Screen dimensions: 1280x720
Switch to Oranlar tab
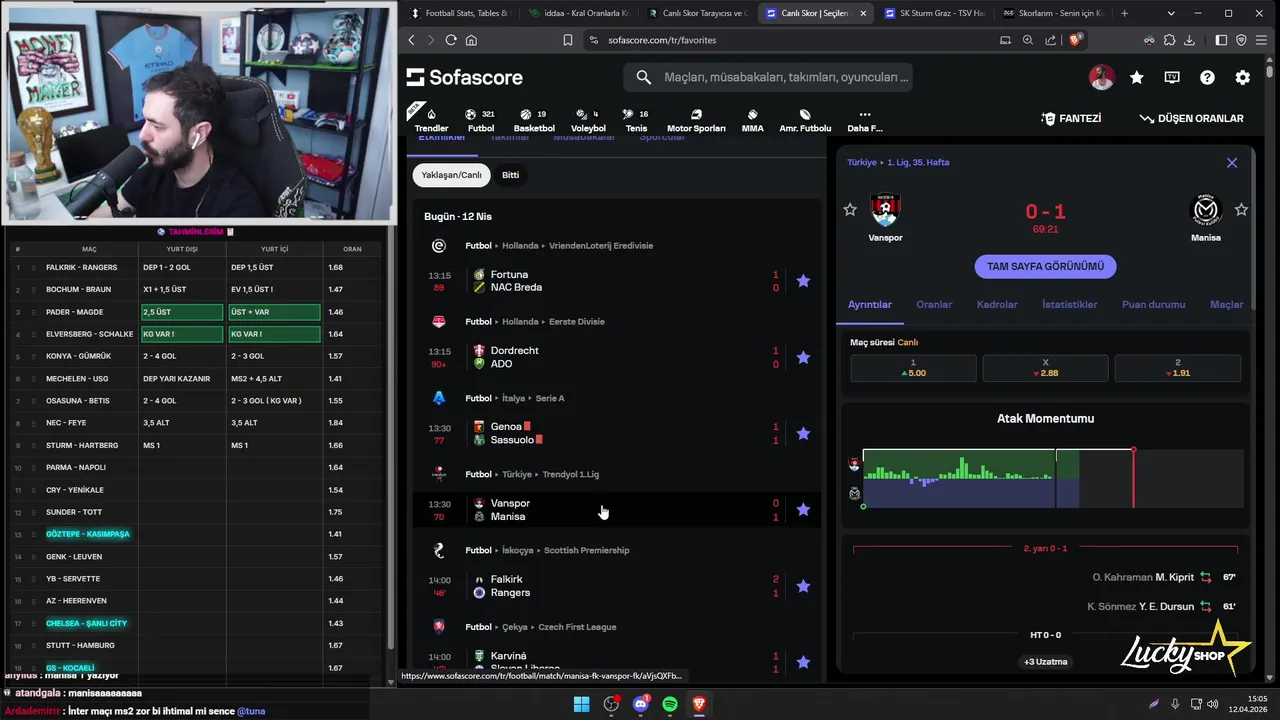coord(934,304)
